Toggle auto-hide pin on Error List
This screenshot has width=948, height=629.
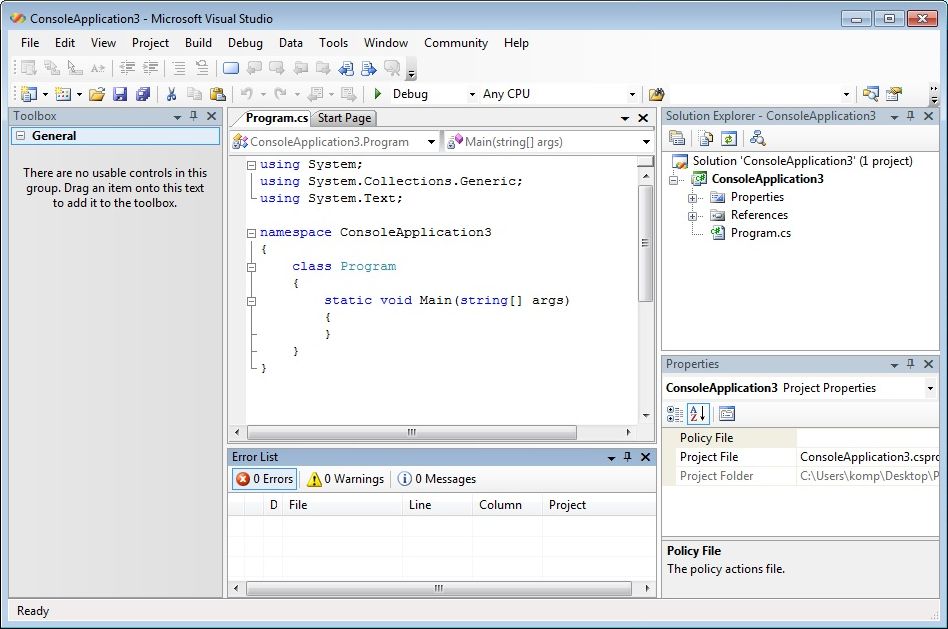point(628,457)
